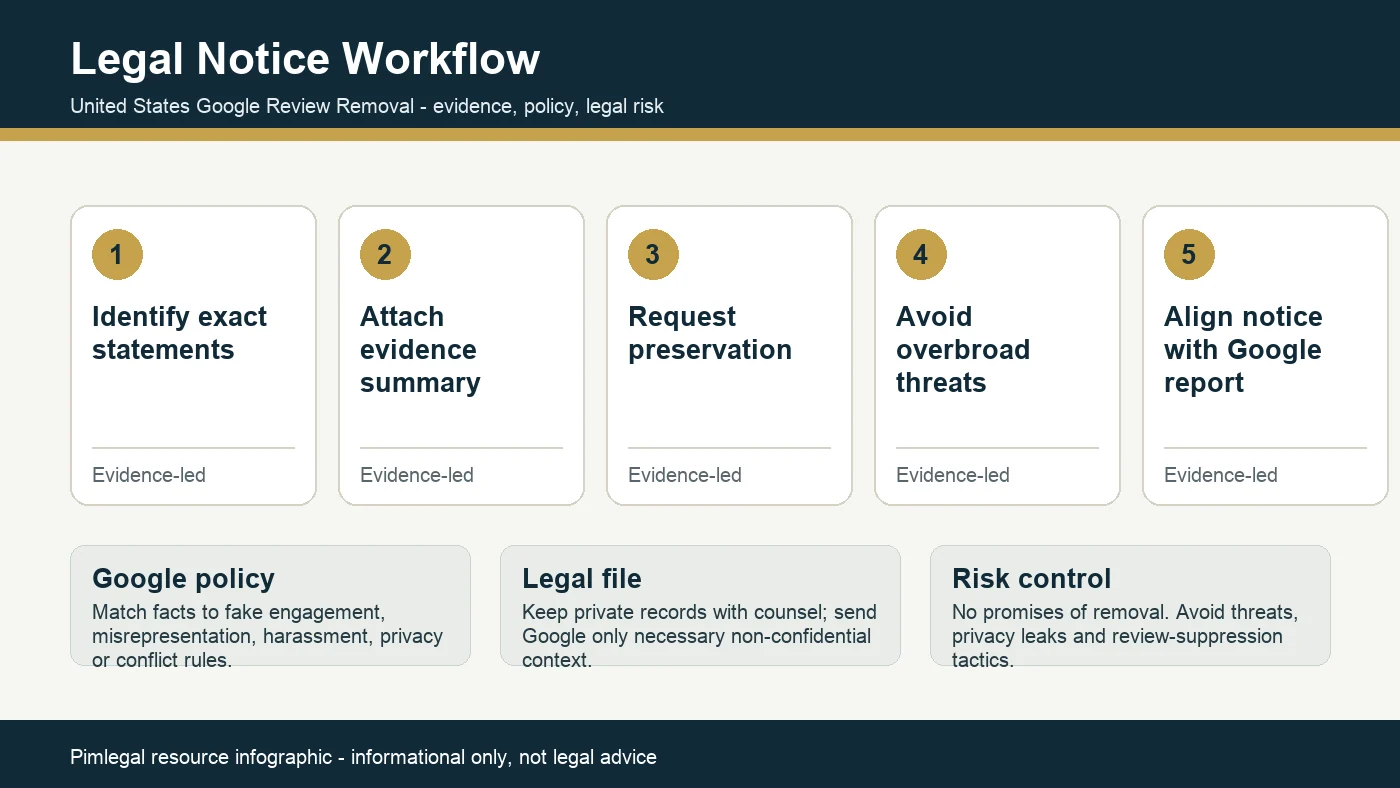
Task: Click the footer "Pimlegal resource infographic" disclaimer
Action: coord(363,757)
